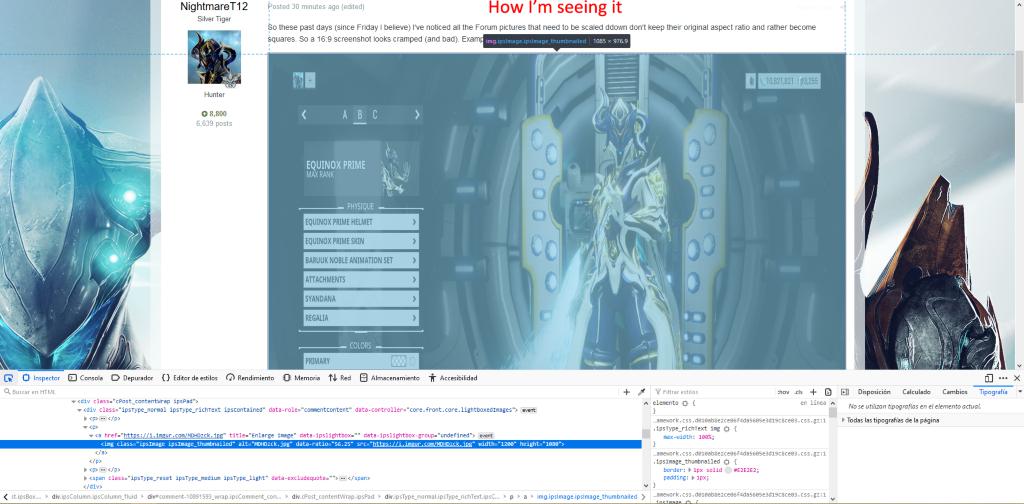Open the imgur href link in anchor tag
1024x504 pixels.
174,435
